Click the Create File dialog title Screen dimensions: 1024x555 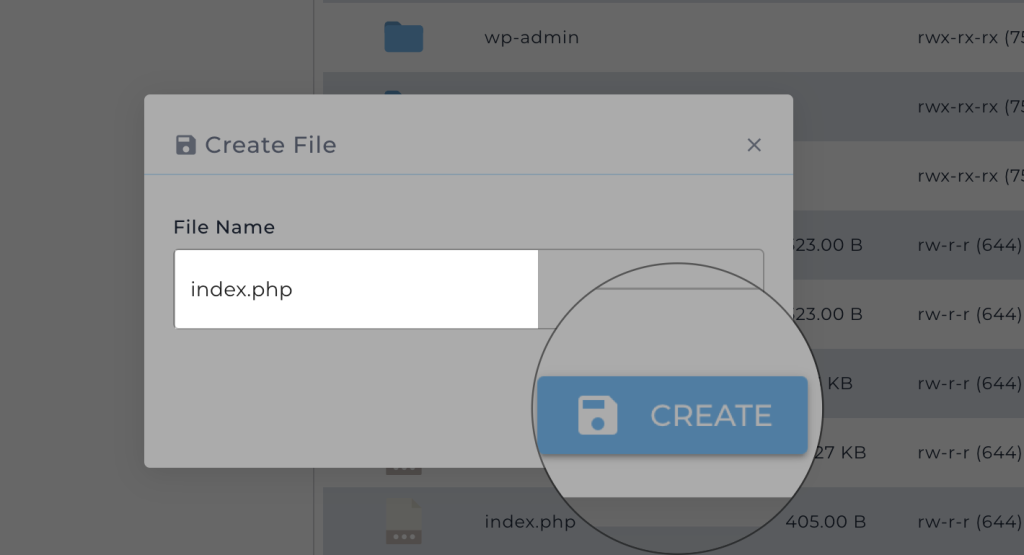pos(270,146)
